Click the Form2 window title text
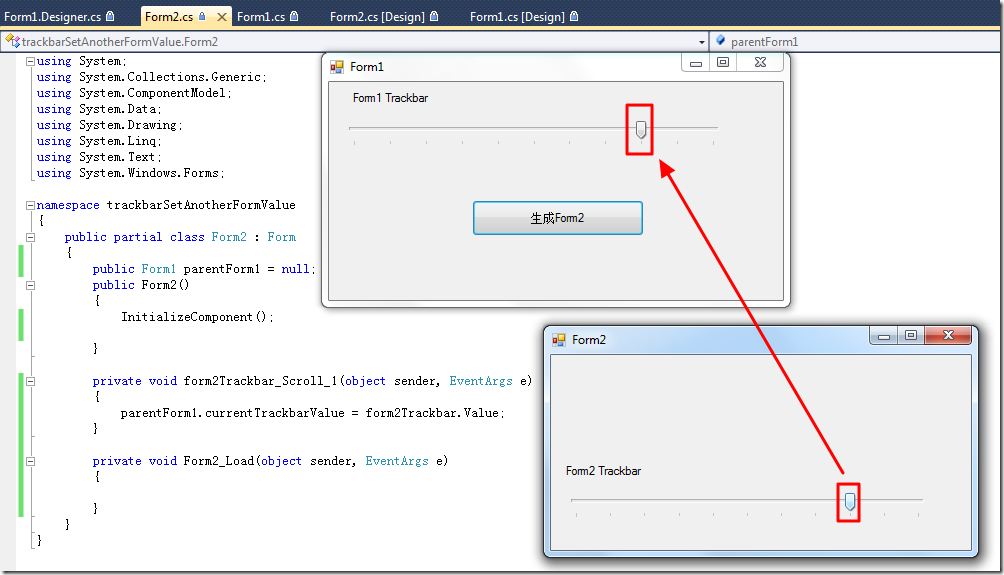This screenshot has width=1004, height=575. (589, 340)
